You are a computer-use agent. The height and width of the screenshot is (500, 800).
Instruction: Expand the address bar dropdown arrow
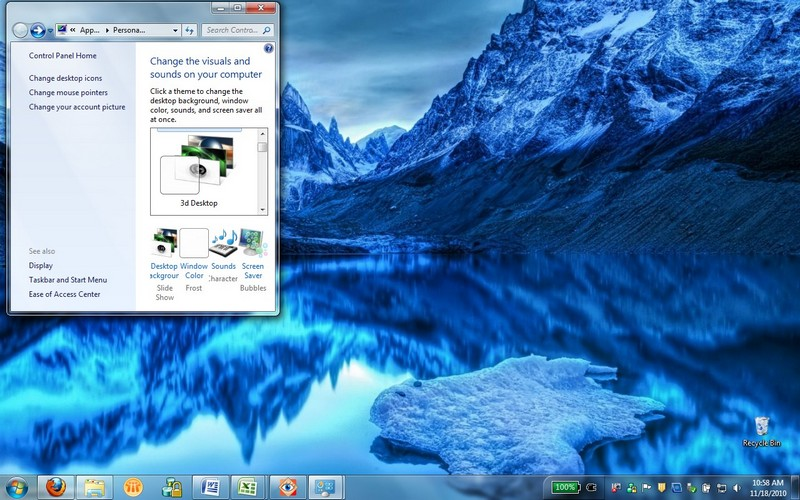point(176,31)
